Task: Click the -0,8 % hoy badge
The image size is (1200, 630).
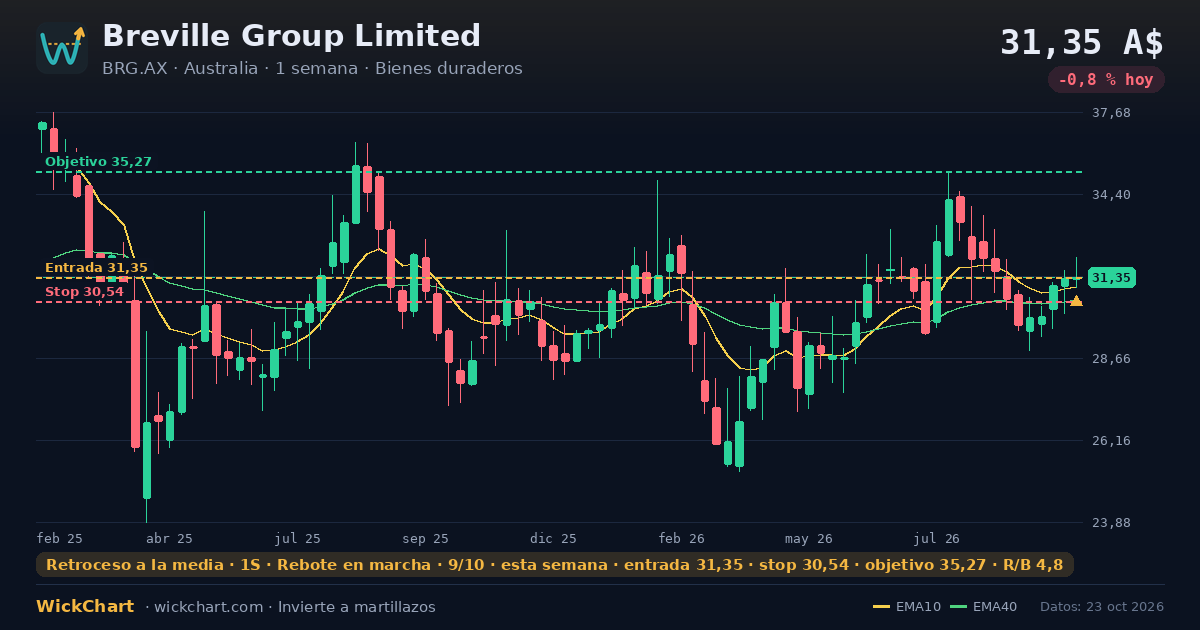Action: 1106,80
